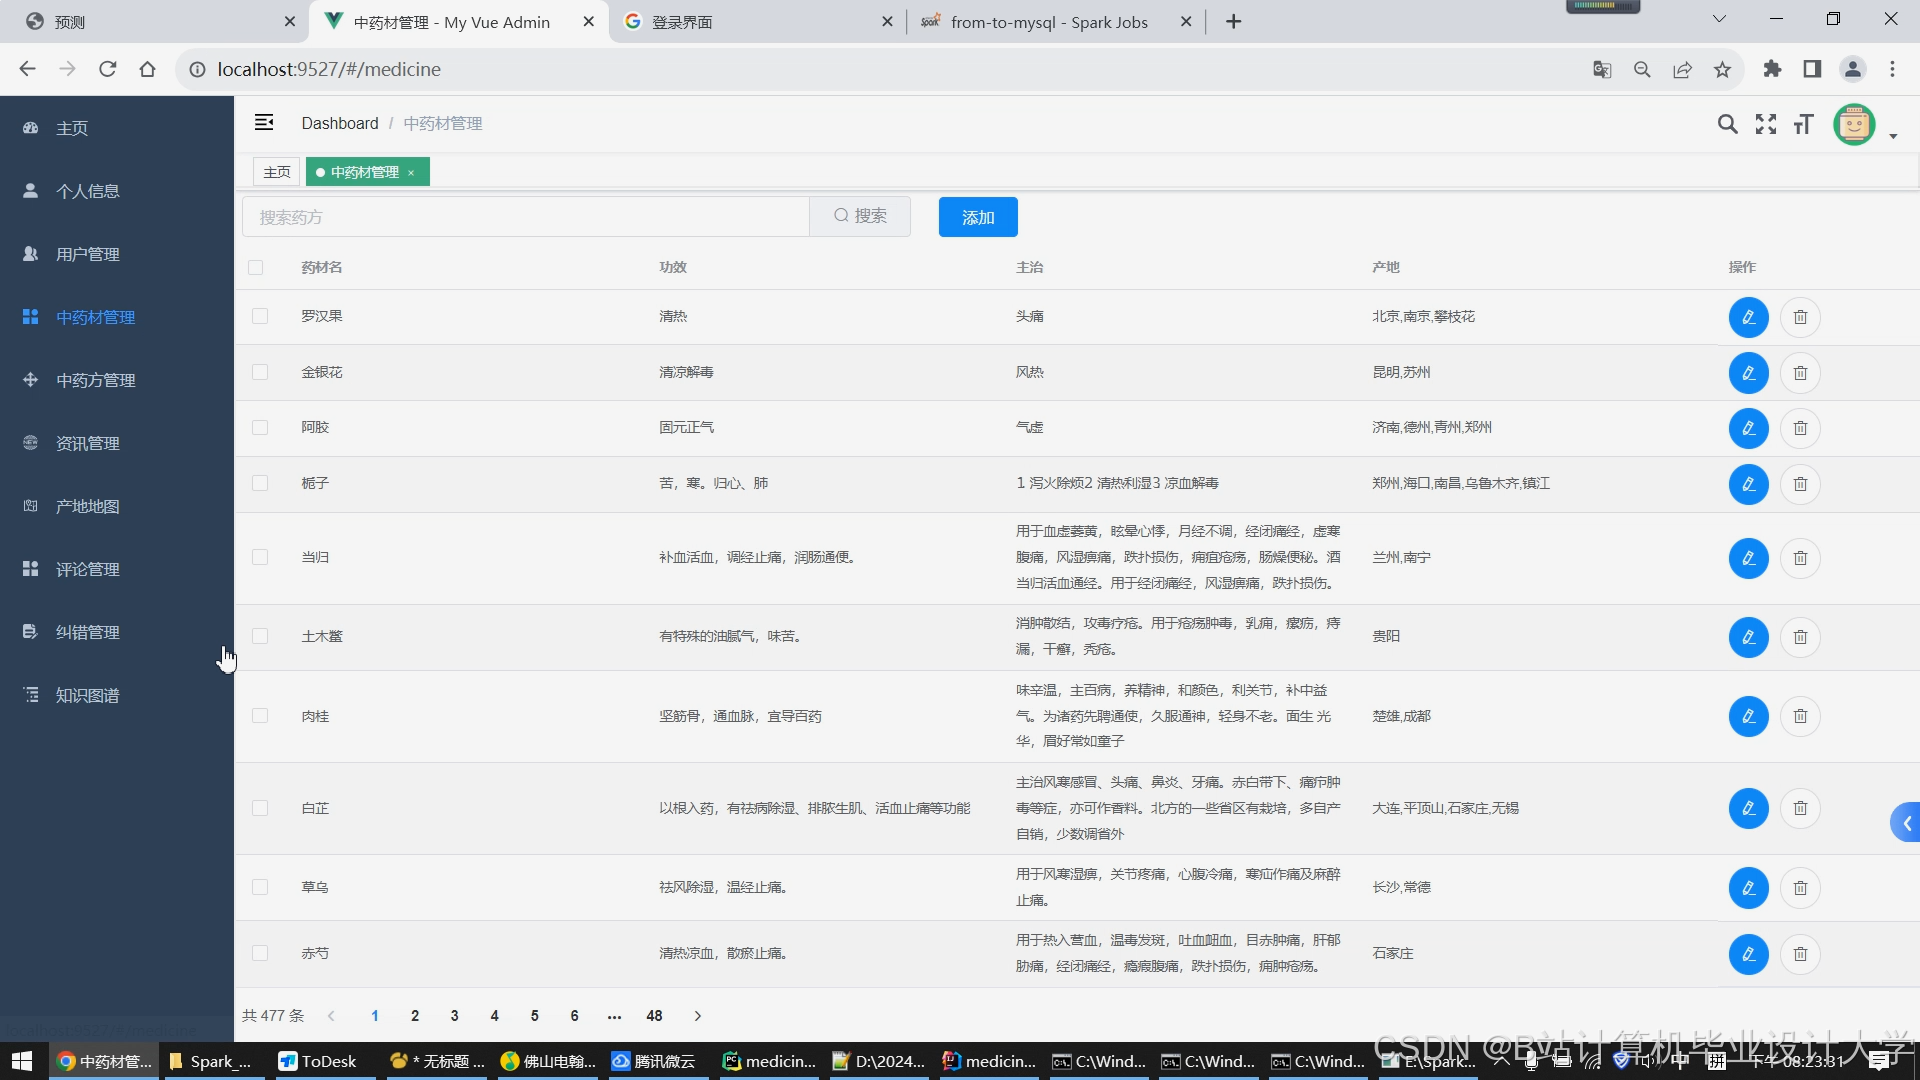
Task: Check the select-all checkbox in table header
Action: pyautogui.click(x=256, y=267)
